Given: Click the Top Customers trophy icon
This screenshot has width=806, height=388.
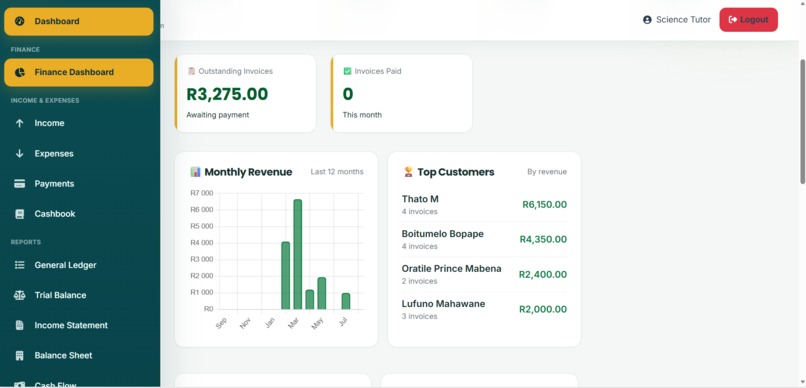Looking at the screenshot, I should pos(408,172).
